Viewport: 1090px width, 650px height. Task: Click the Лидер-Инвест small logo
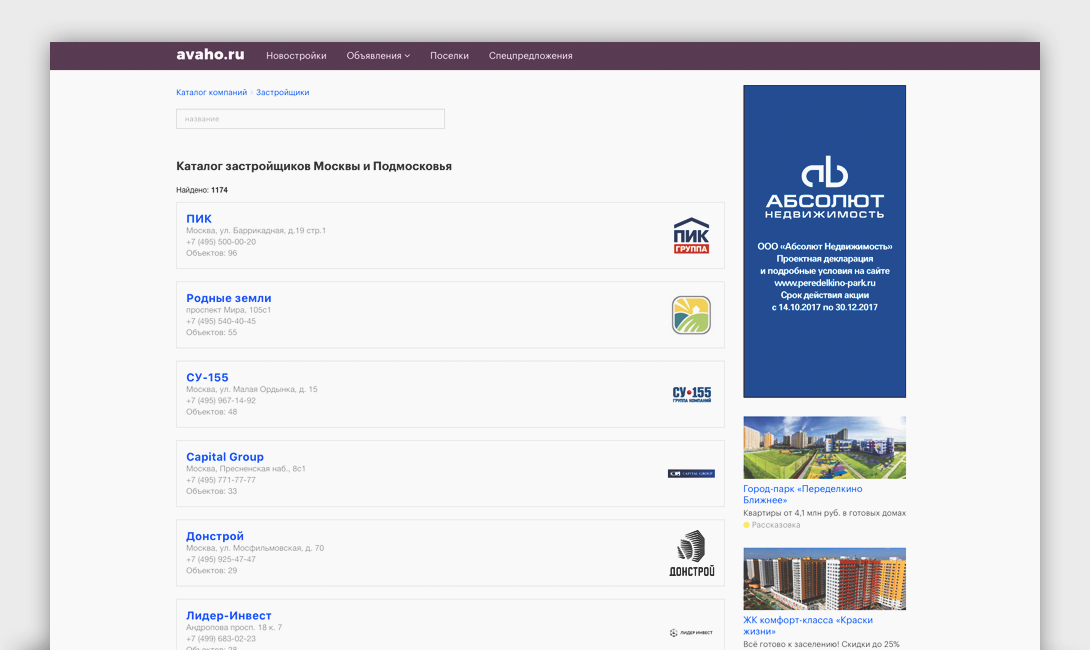[x=691, y=633]
